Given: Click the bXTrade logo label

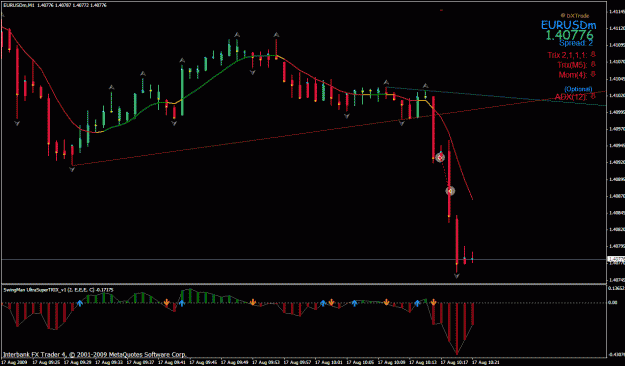Looking at the screenshot, I should point(575,16).
